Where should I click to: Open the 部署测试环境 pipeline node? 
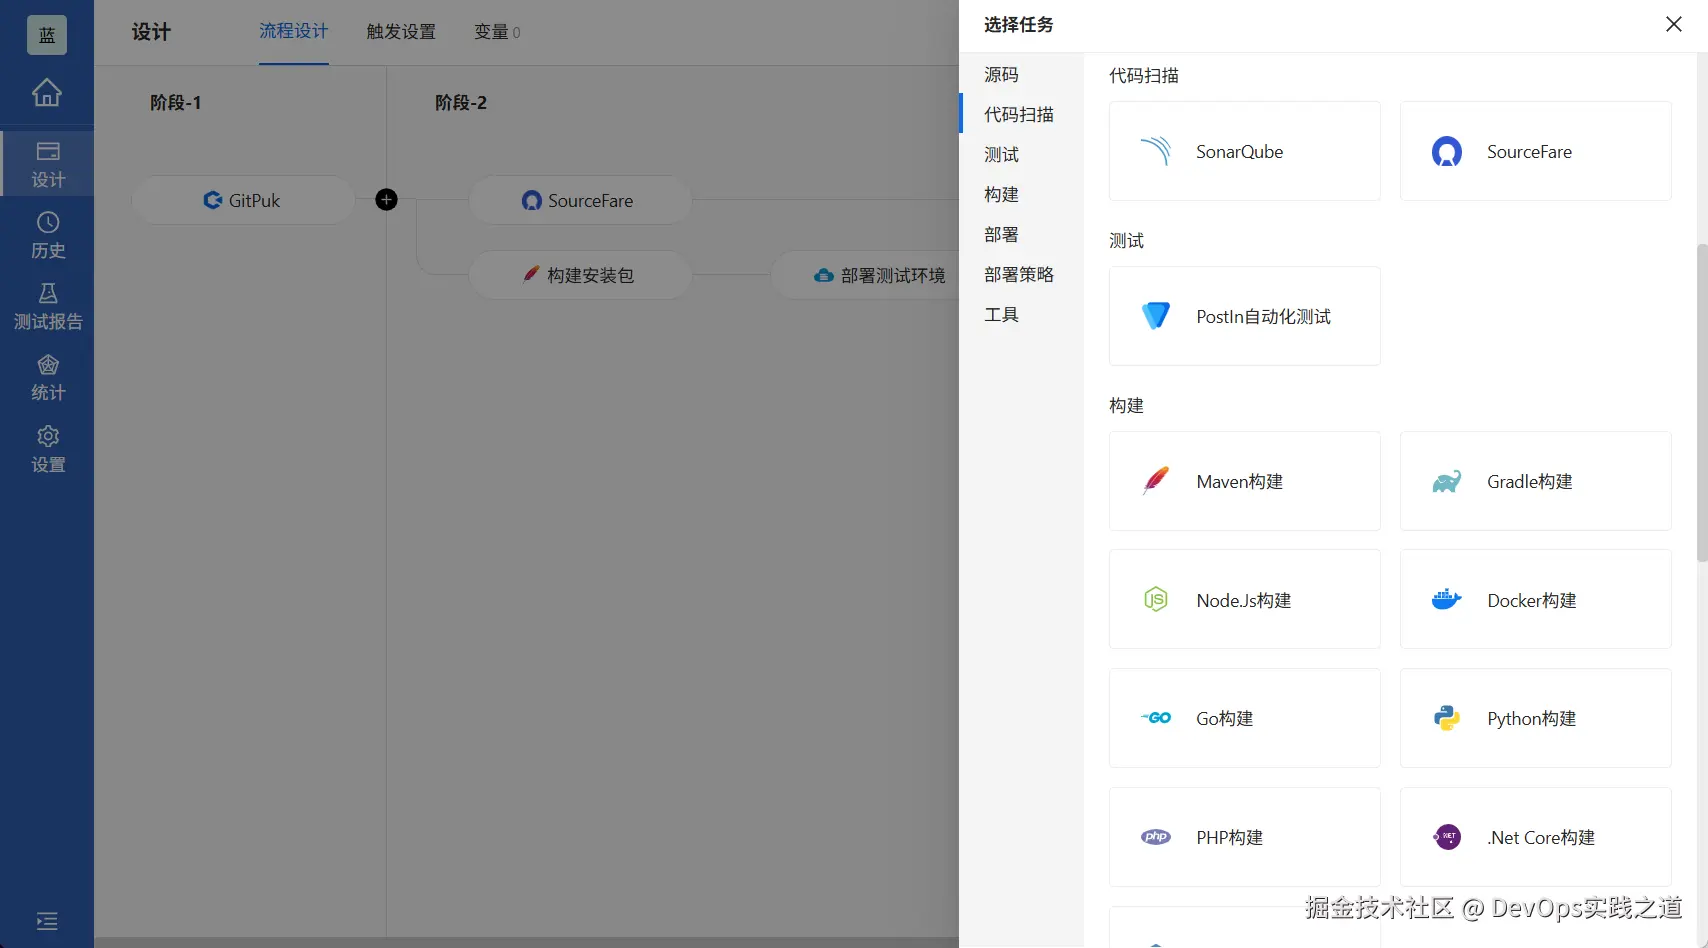pyautogui.click(x=866, y=275)
